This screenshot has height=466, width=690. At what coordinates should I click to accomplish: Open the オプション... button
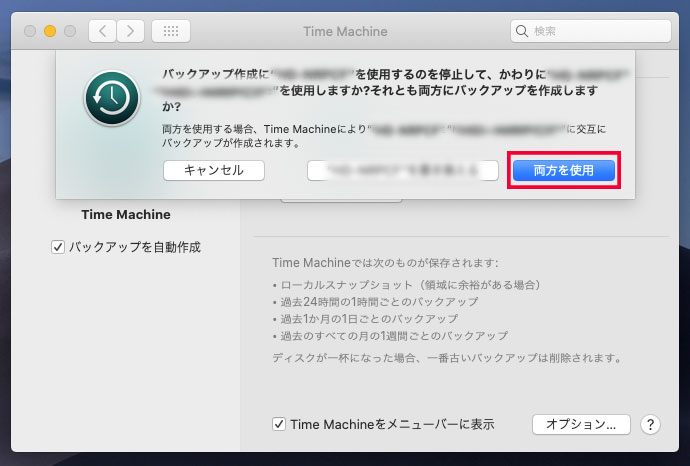581,425
